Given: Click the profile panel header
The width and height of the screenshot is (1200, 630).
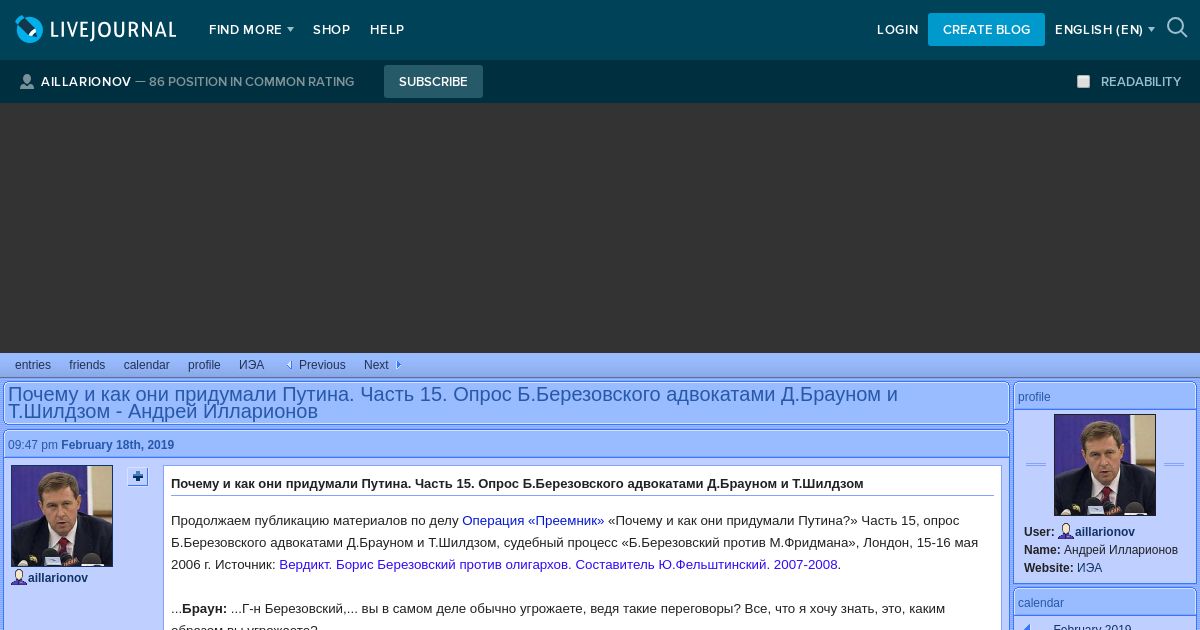Looking at the screenshot, I should pos(1105,397).
